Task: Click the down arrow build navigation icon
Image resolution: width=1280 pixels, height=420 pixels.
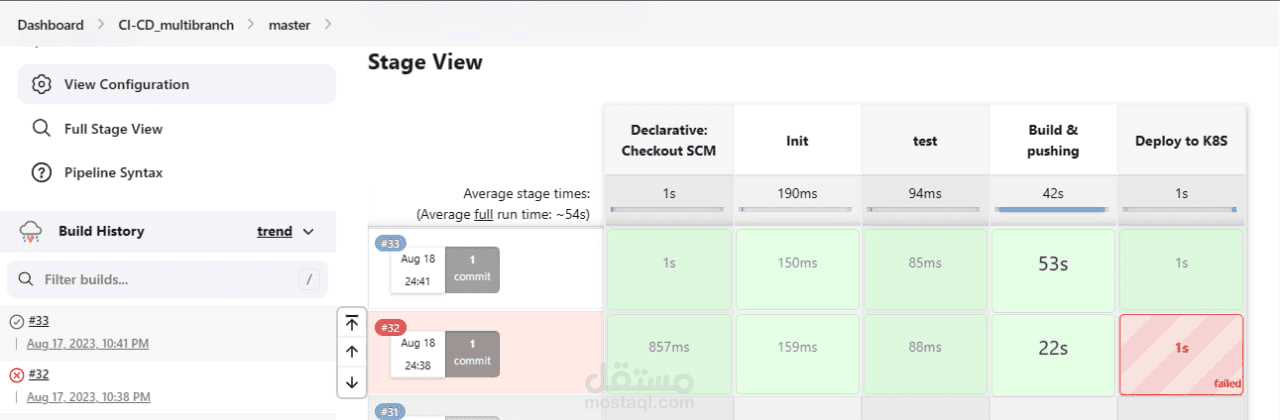Action: 351,381
